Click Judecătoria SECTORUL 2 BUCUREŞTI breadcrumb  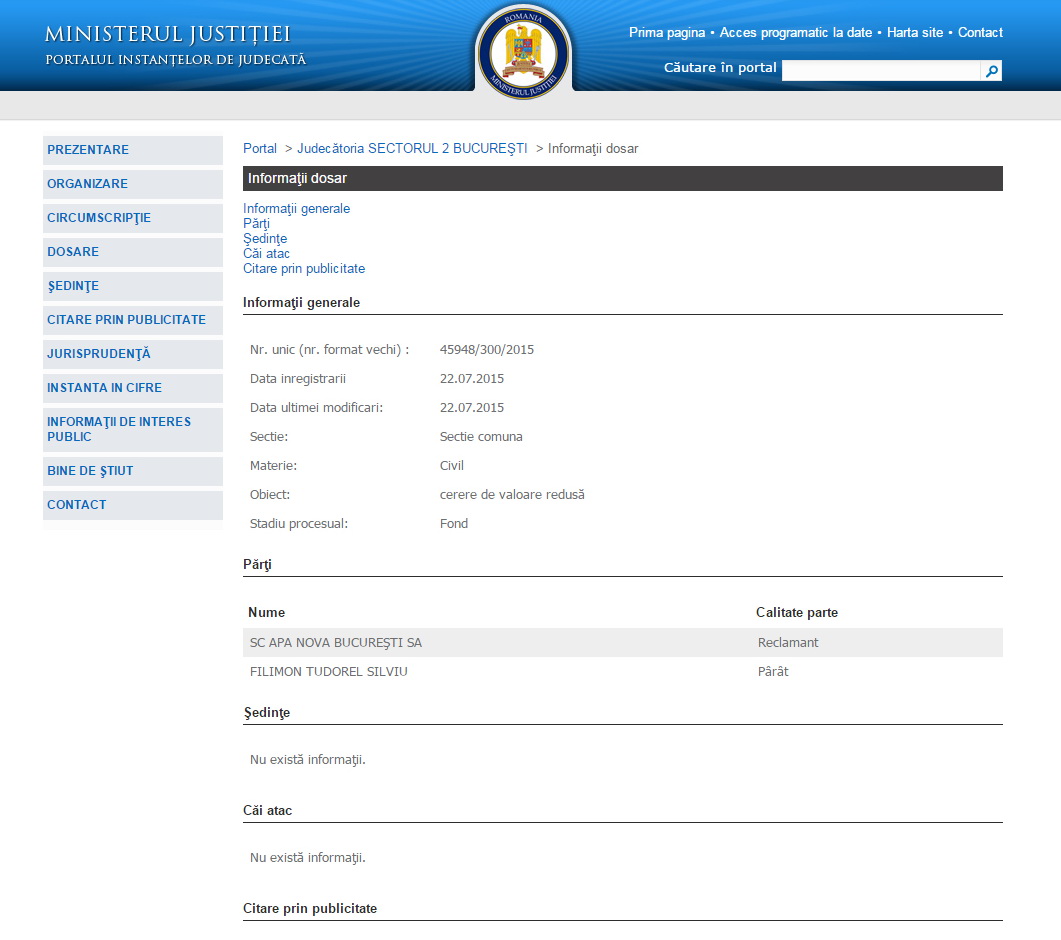[x=412, y=149]
